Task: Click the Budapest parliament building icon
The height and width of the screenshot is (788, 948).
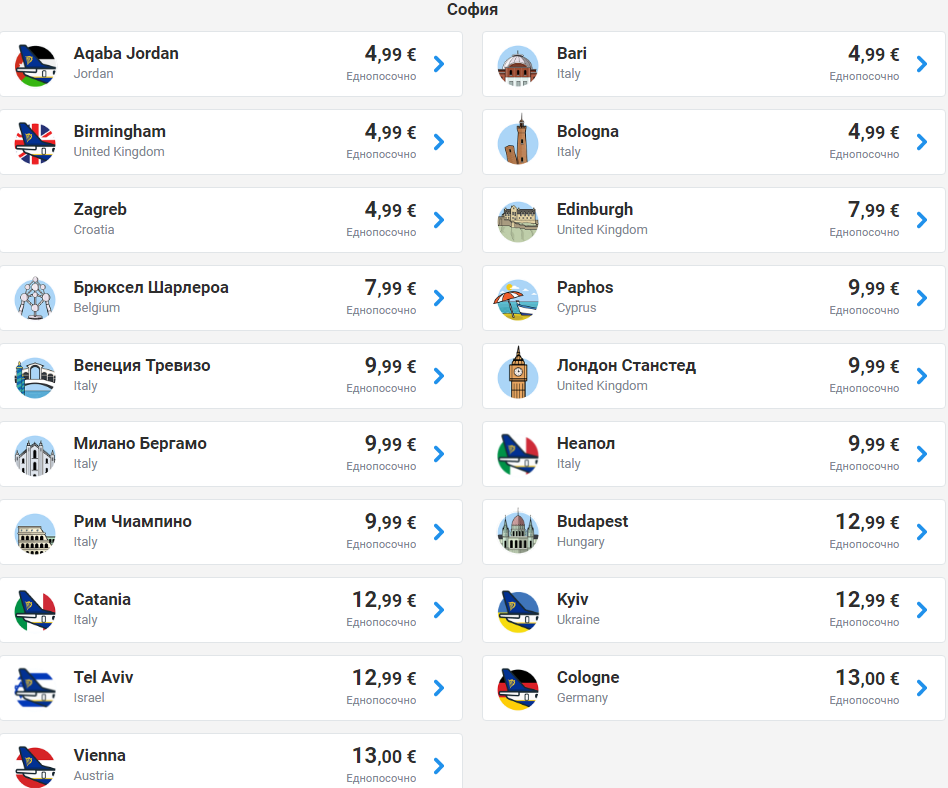Action: coord(518,533)
